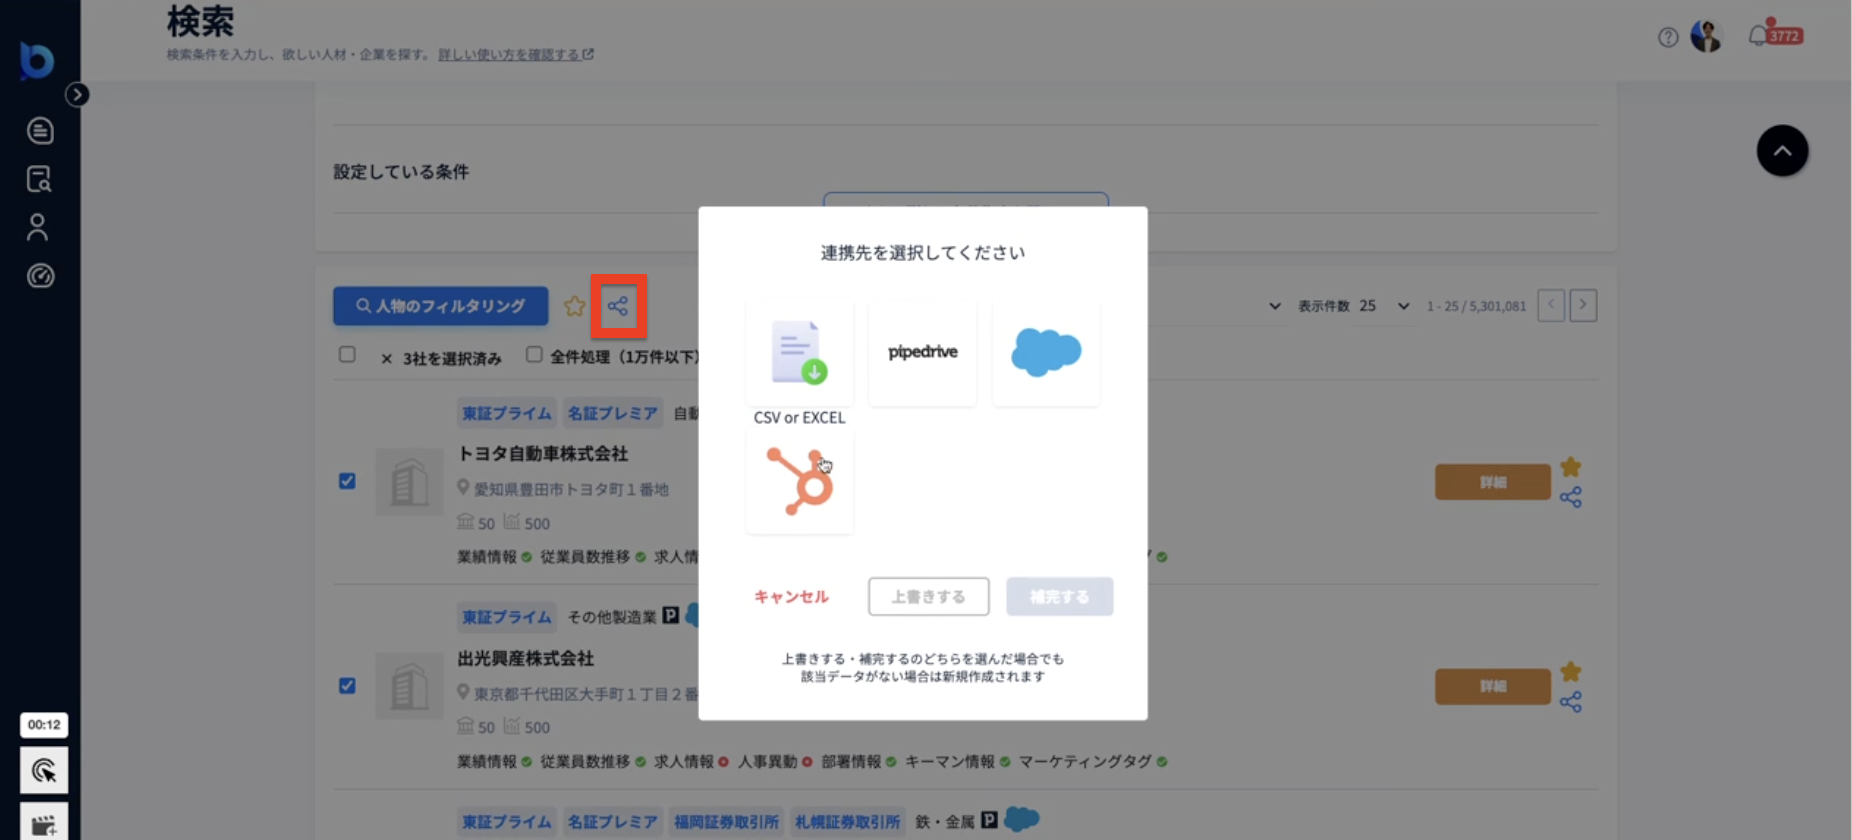The image size is (1852, 840).
Task: Open the dashboard gauge icon in sidebar
Action: pyautogui.click(x=40, y=276)
